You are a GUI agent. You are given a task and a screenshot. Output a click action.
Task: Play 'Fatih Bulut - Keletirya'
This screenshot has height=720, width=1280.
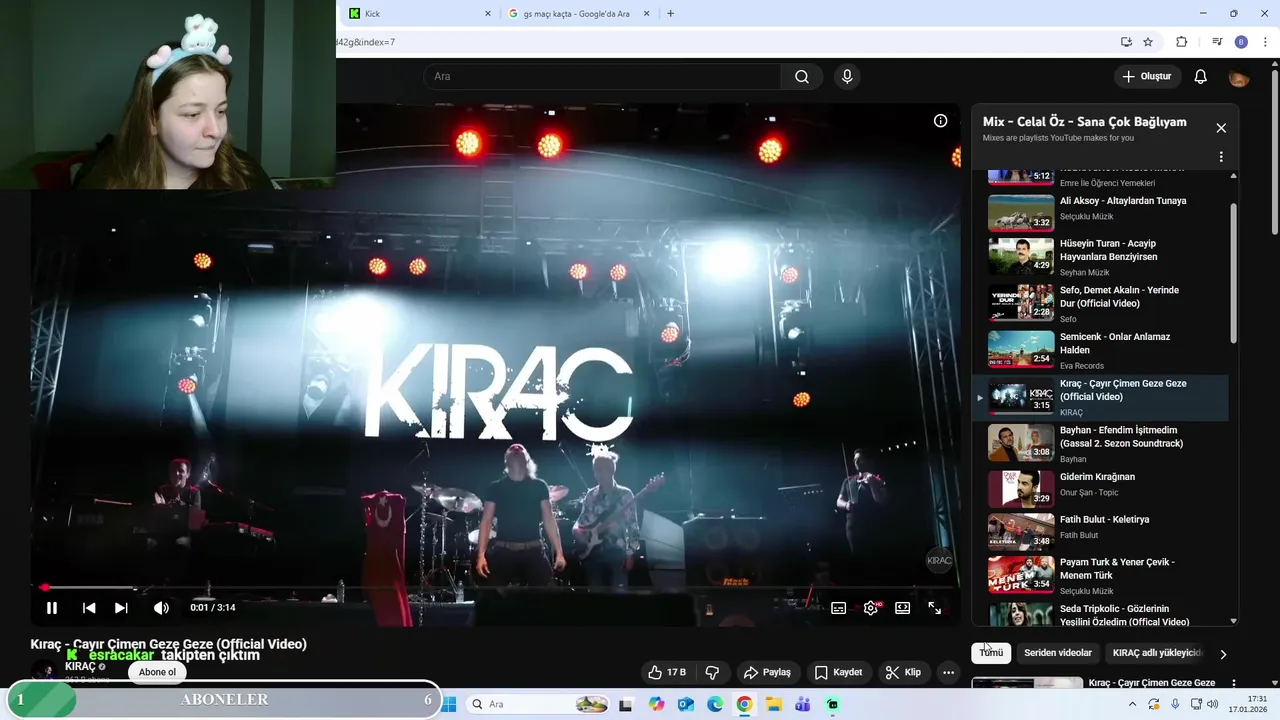(1100, 532)
